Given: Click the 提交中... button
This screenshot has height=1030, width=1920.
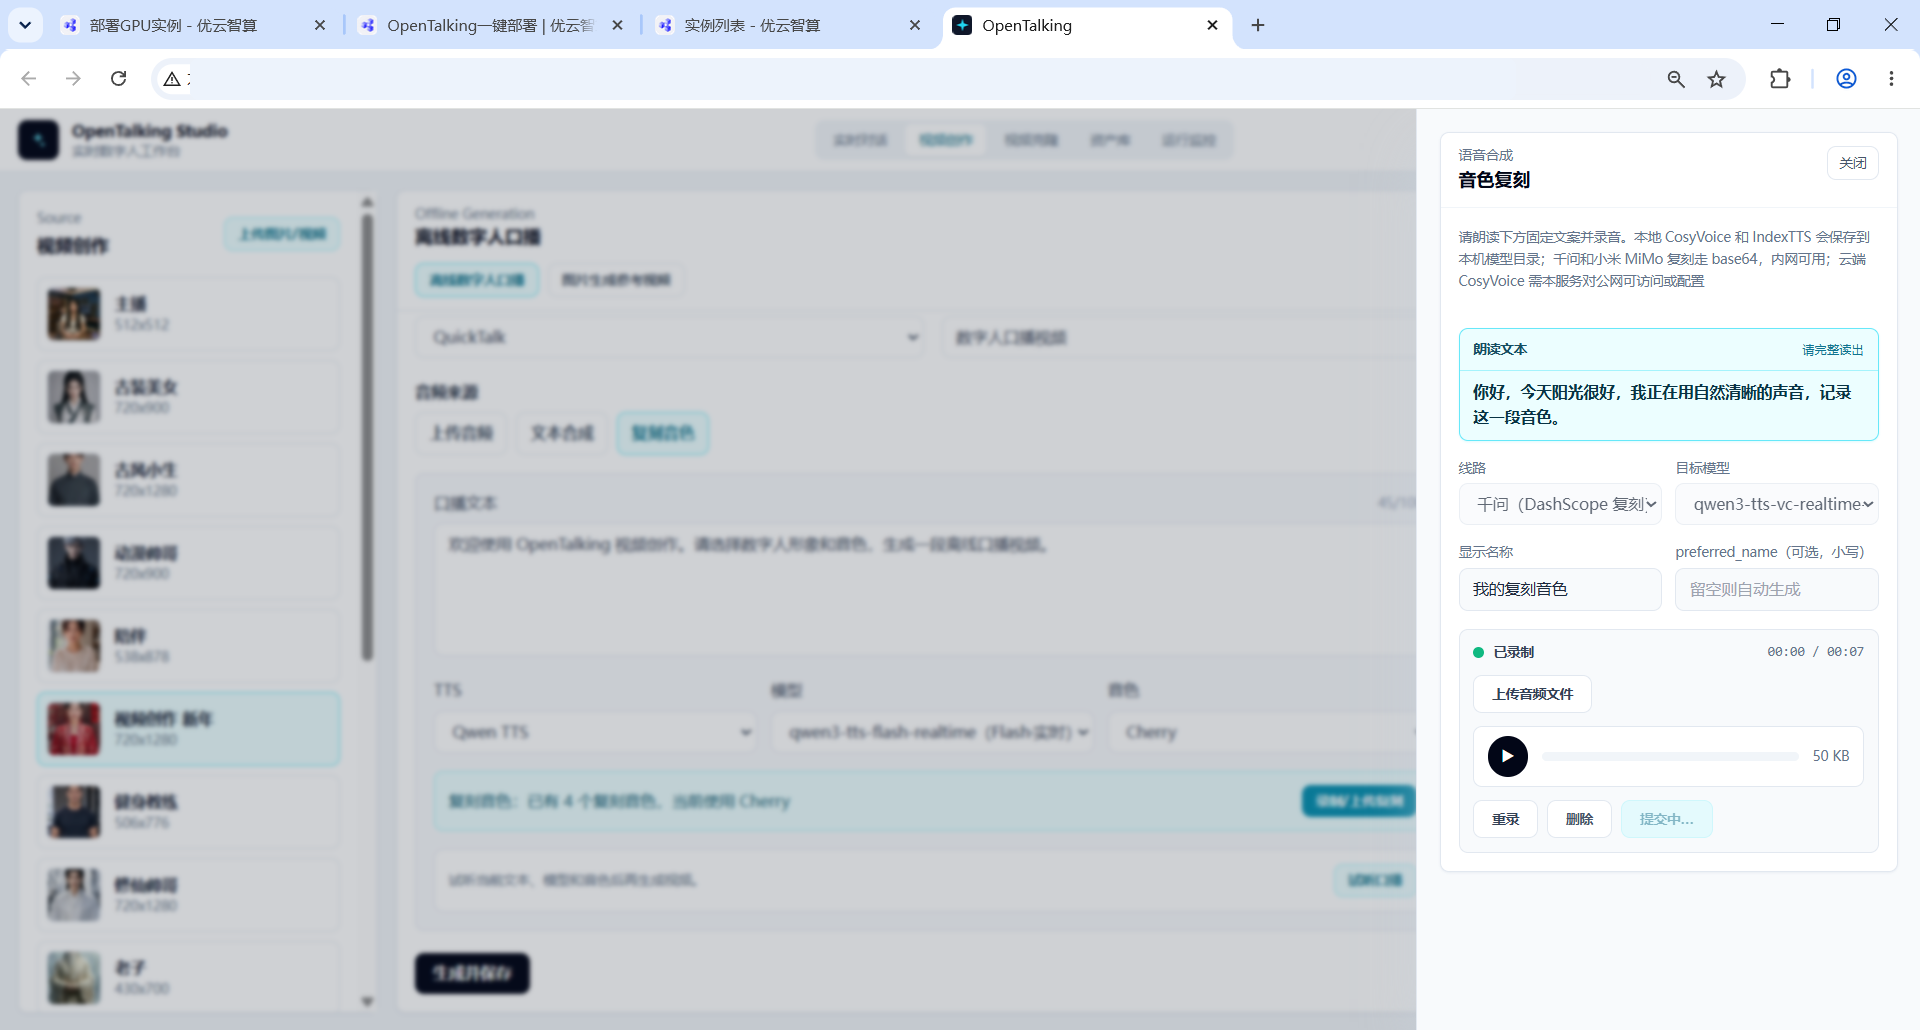Looking at the screenshot, I should click(1666, 819).
